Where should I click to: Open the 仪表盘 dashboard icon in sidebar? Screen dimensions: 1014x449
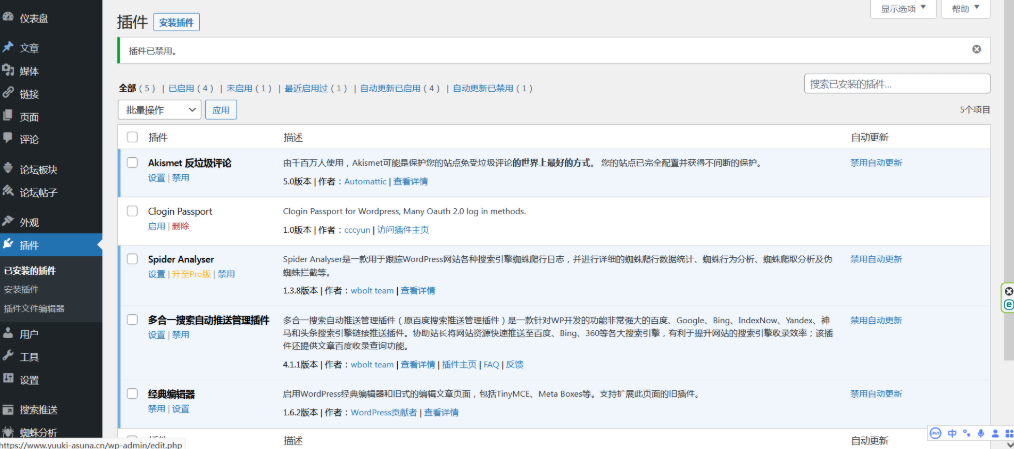point(8,19)
